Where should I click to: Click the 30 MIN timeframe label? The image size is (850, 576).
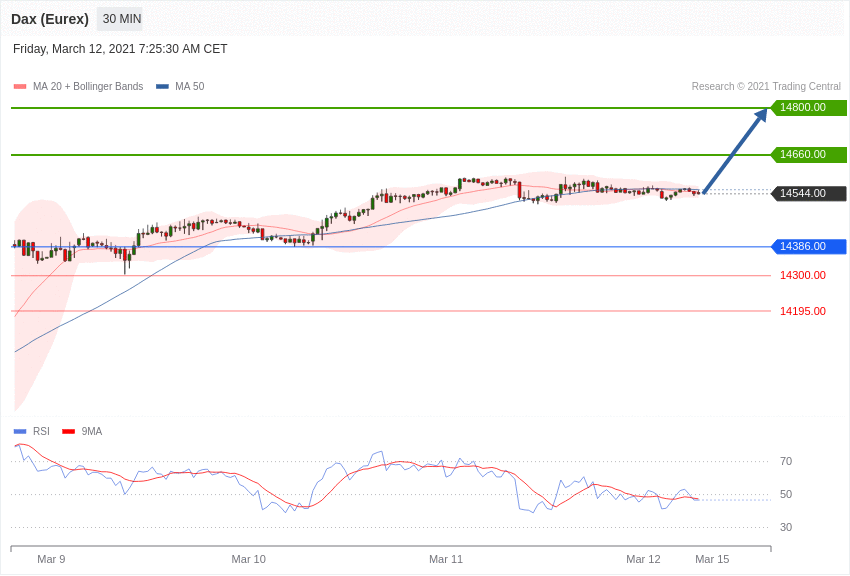[121, 19]
